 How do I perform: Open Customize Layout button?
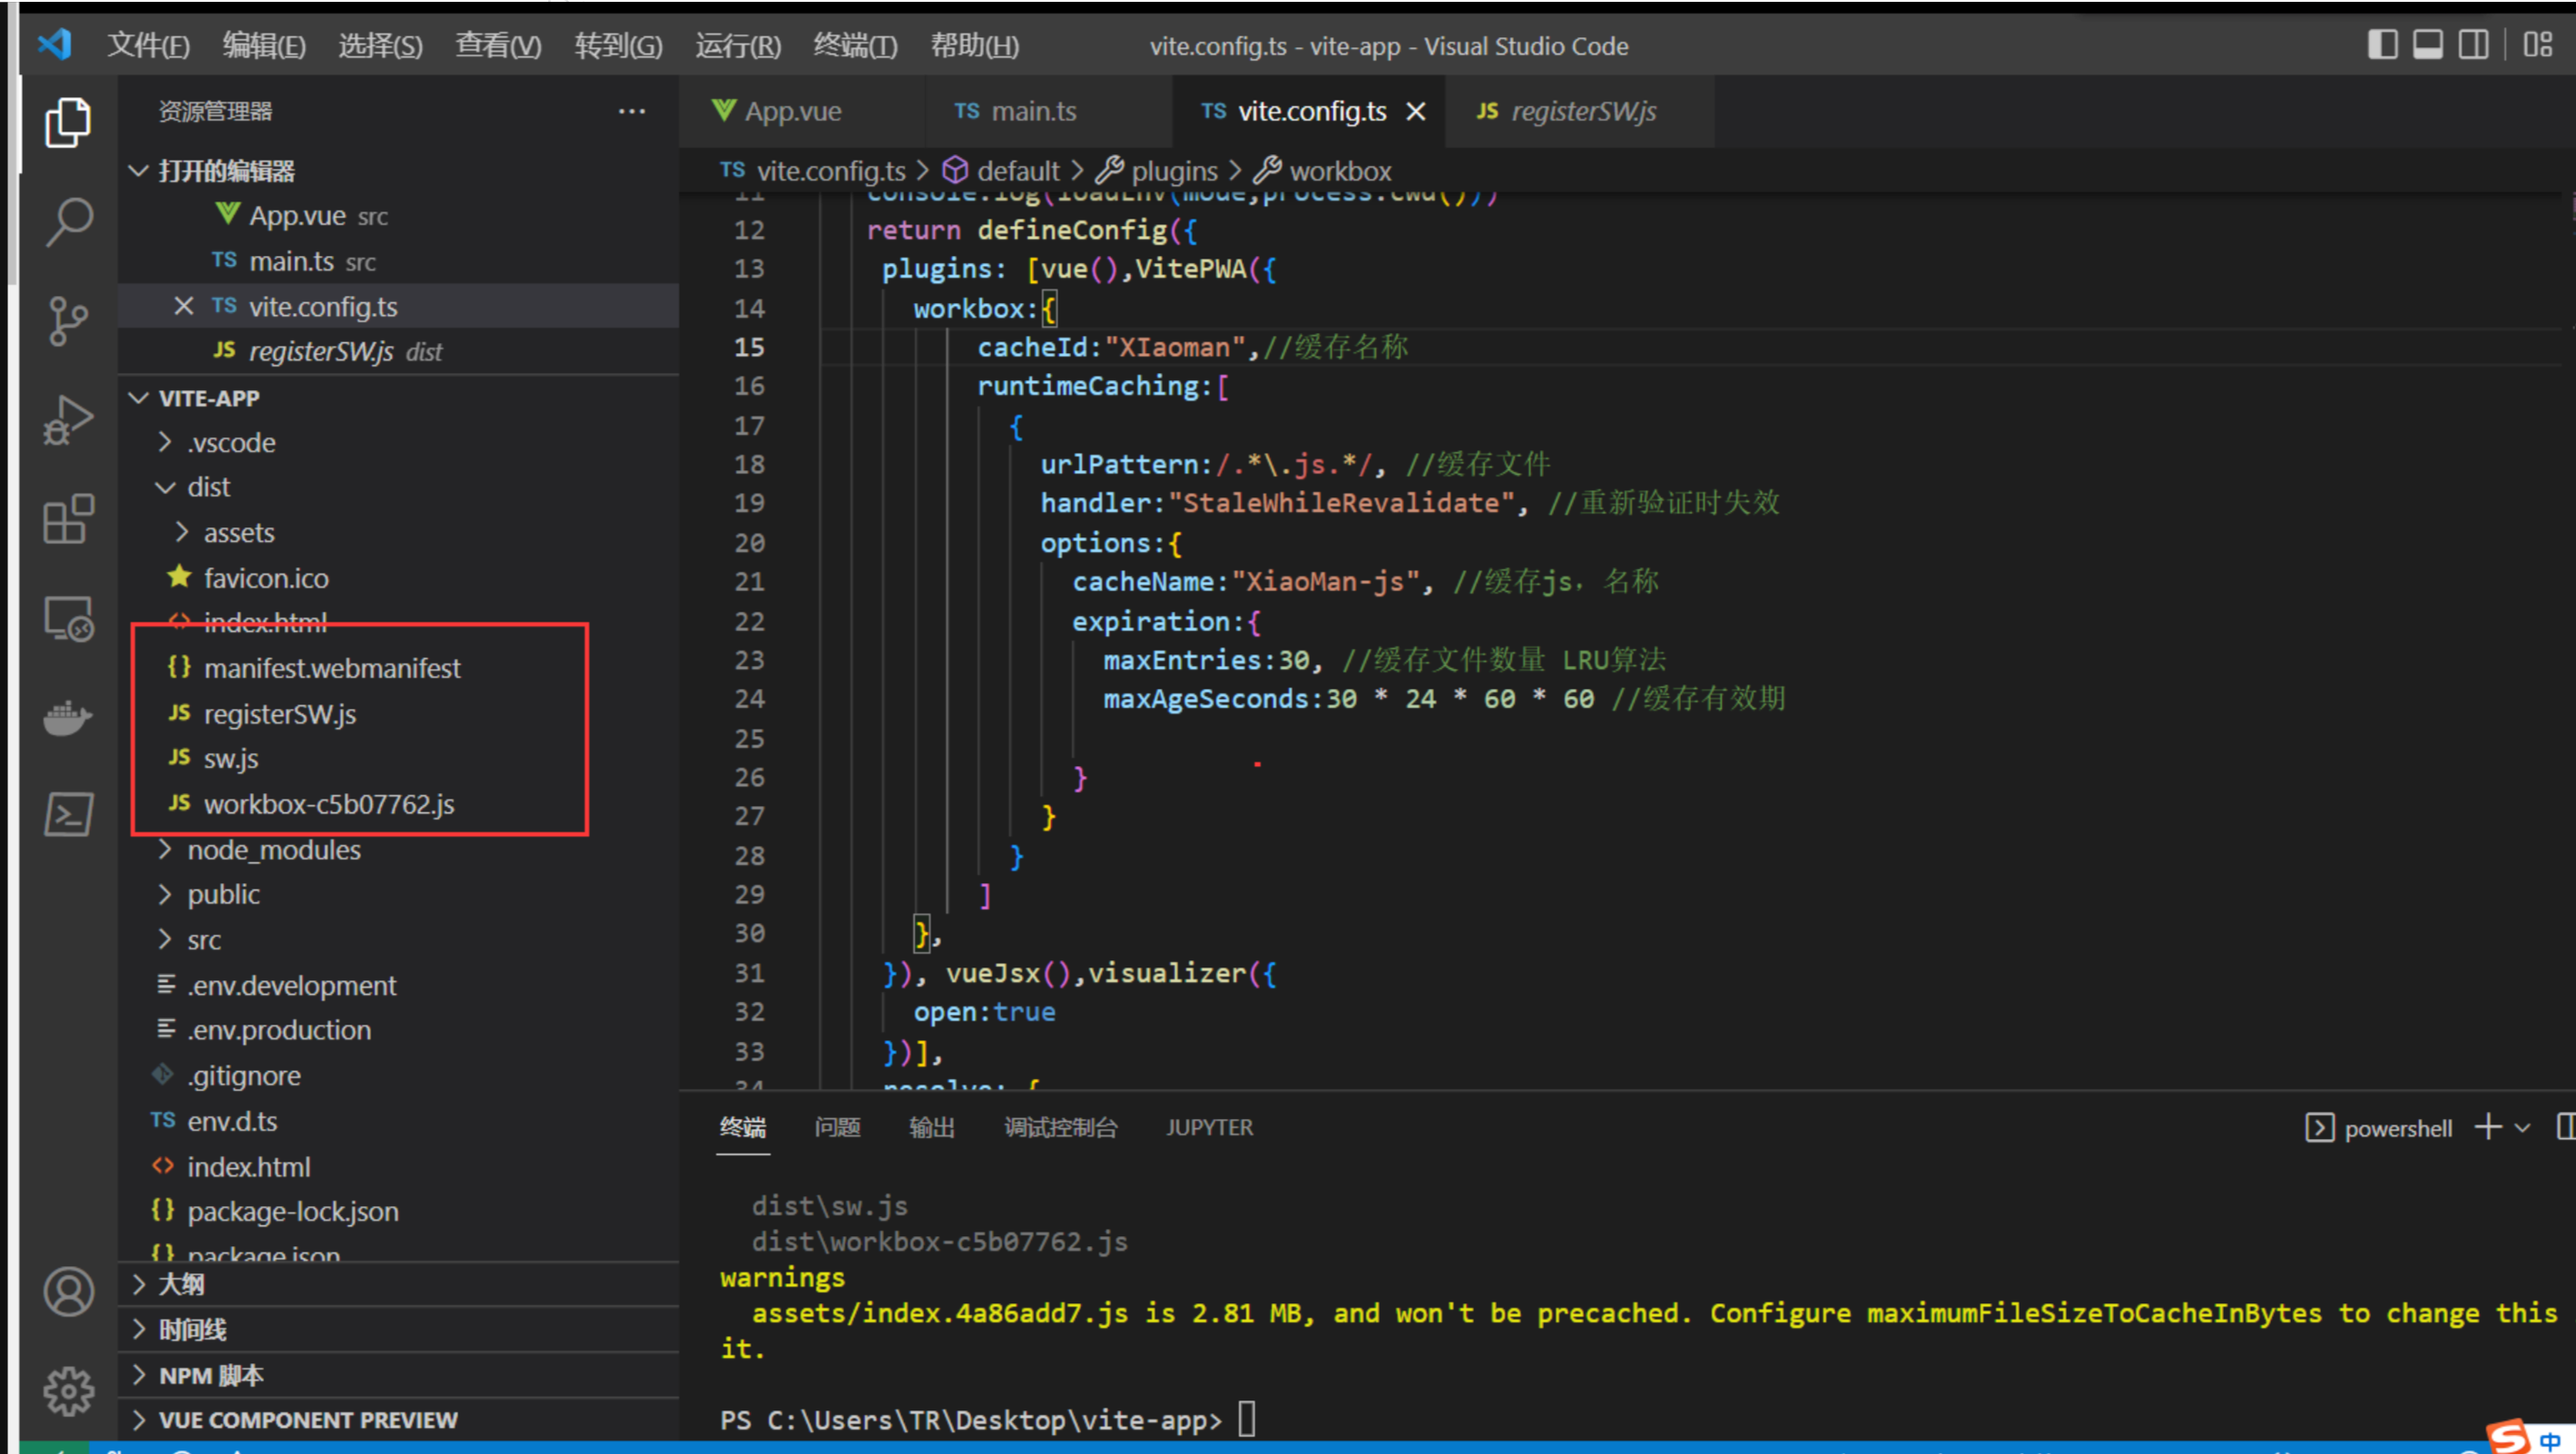tap(2538, 45)
